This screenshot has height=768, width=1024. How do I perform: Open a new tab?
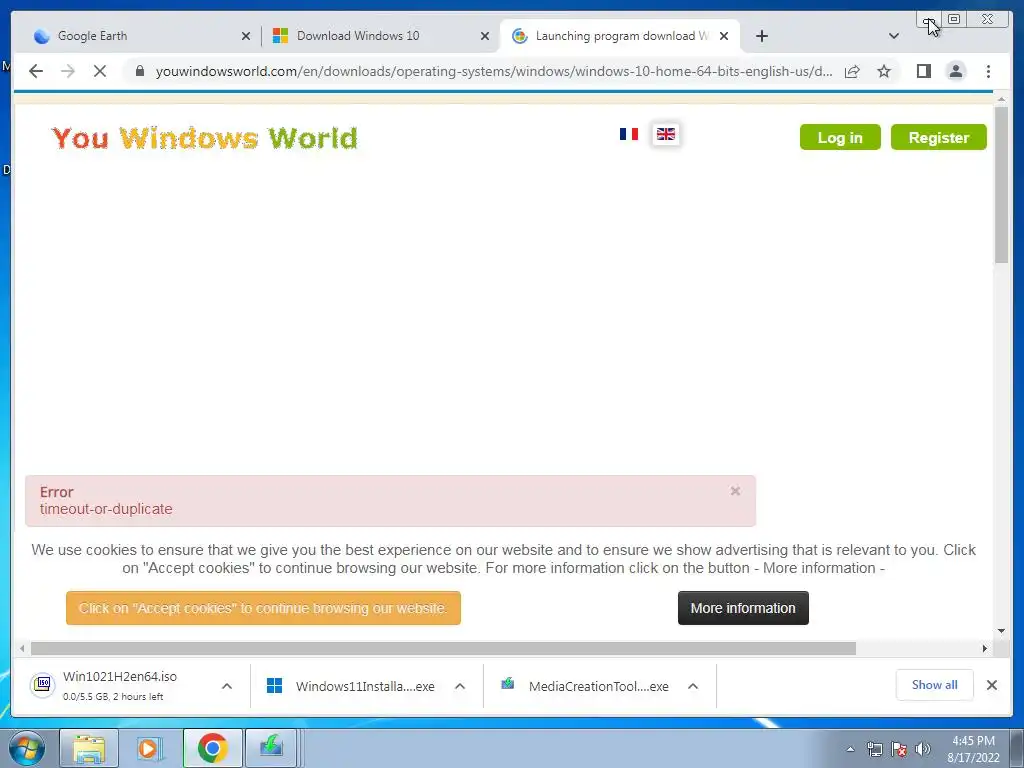point(761,36)
